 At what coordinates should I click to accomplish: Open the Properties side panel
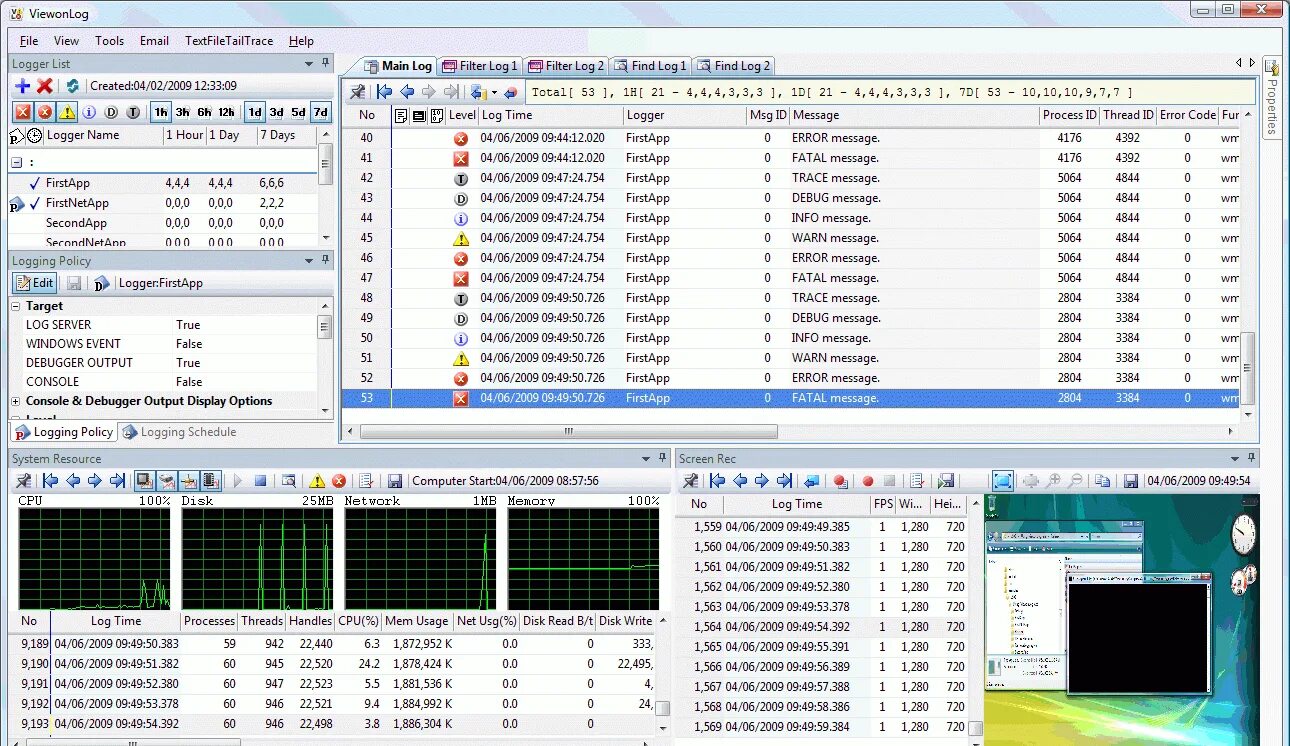1272,97
